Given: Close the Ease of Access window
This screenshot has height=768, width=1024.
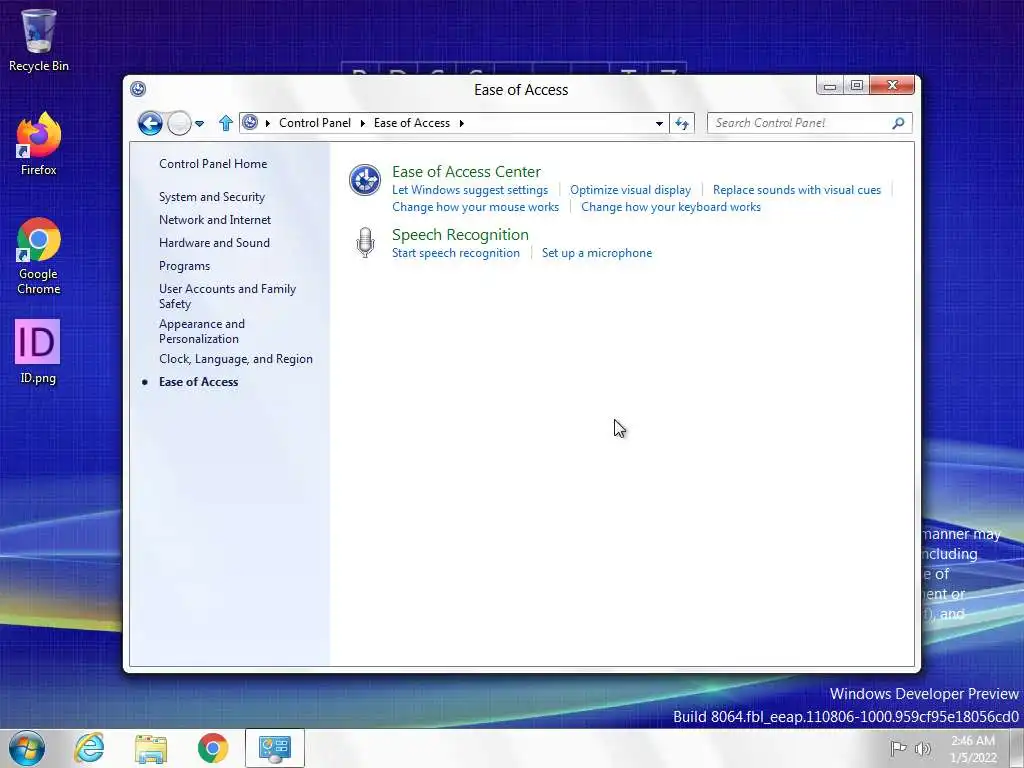Looking at the screenshot, I should pyautogui.click(x=892, y=86).
